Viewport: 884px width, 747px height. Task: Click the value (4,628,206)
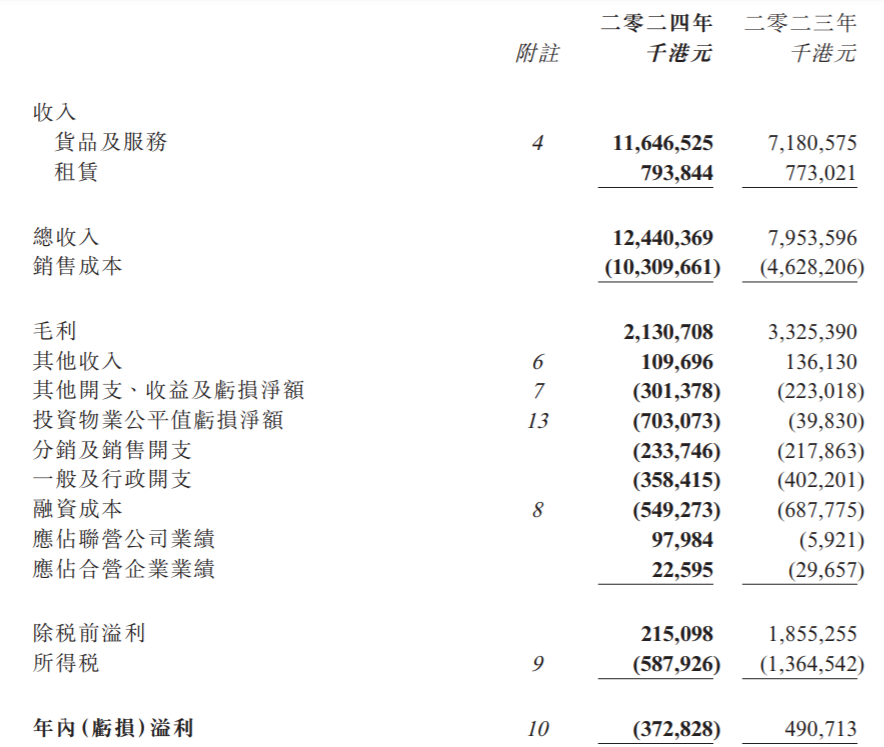(811, 267)
